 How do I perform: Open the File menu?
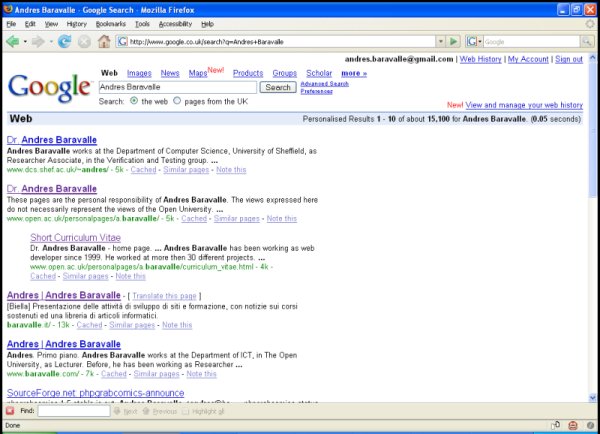pyautogui.click(x=11, y=24)
